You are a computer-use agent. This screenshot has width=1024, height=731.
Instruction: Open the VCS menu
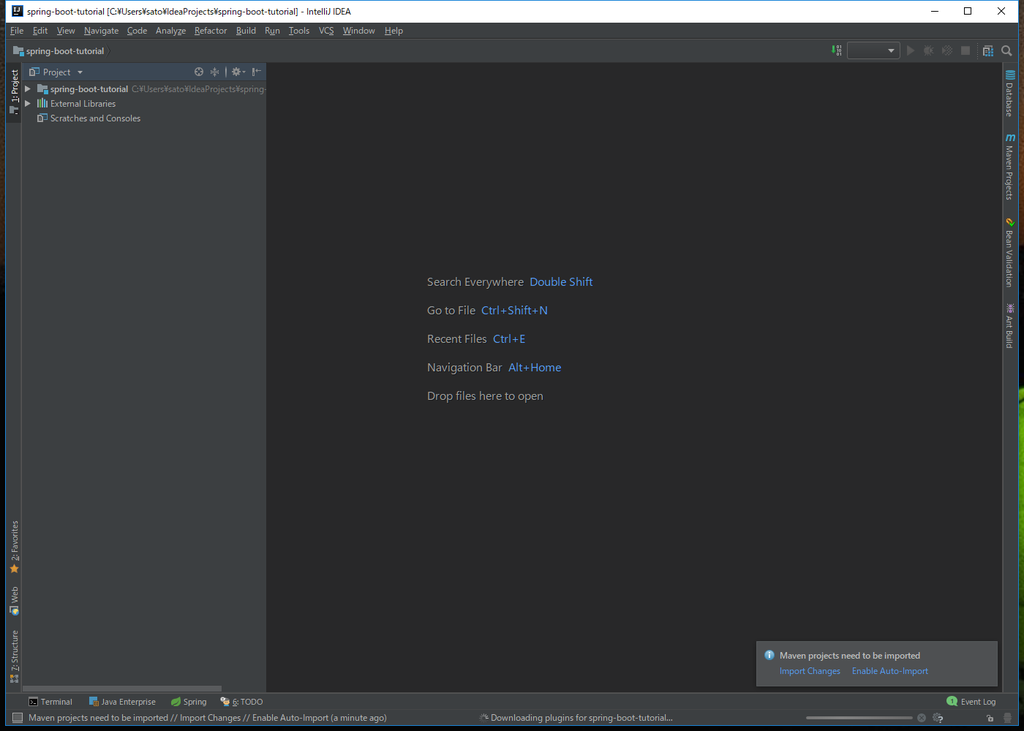click(326, 31)
